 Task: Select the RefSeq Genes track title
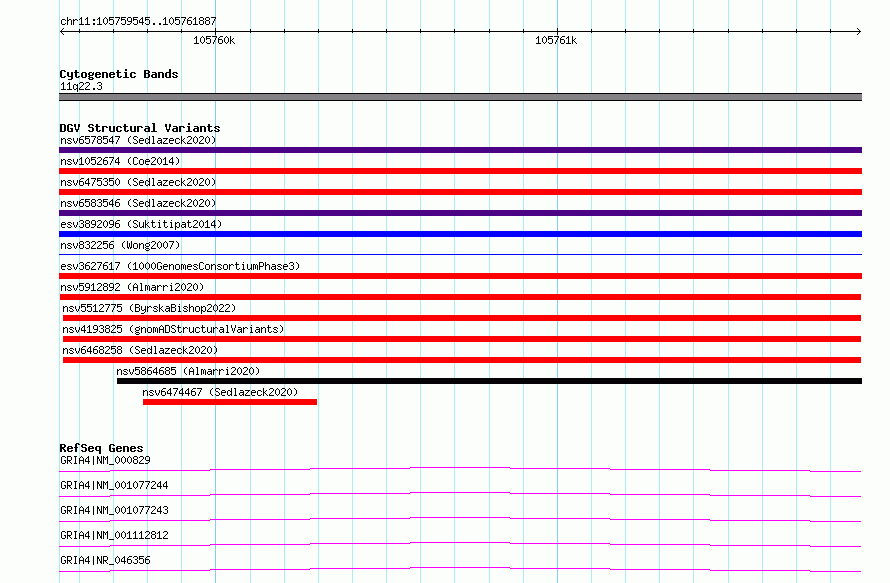point(101,448)
